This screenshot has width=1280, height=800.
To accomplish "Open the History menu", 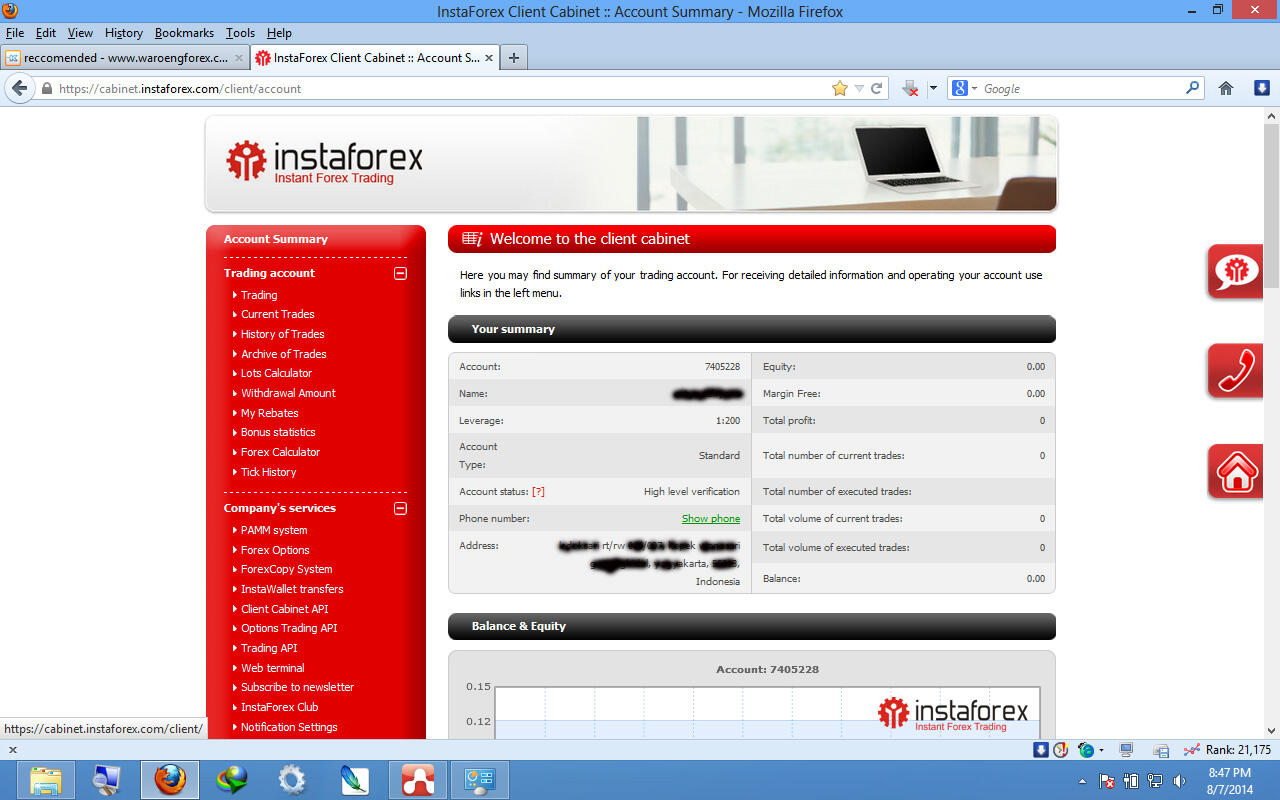I will tap(123, 33).
